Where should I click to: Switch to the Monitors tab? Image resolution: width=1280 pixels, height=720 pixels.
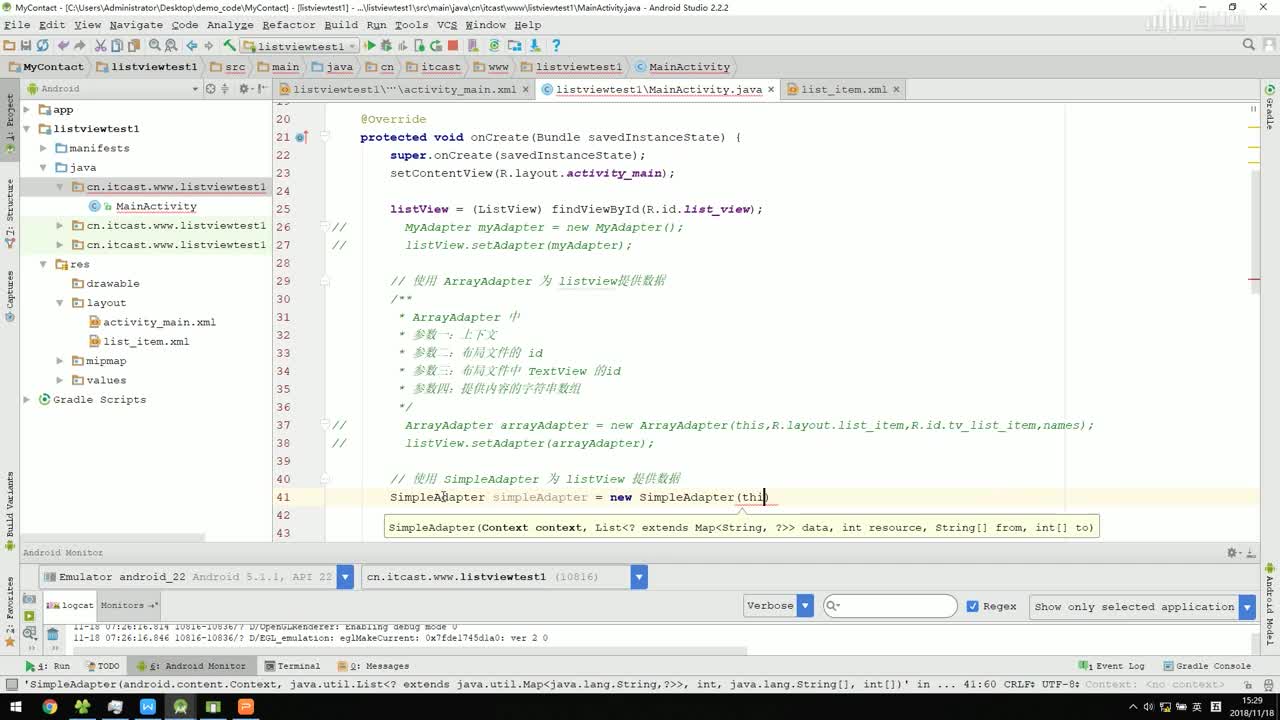pyautogui.click(x=128, y=605)
